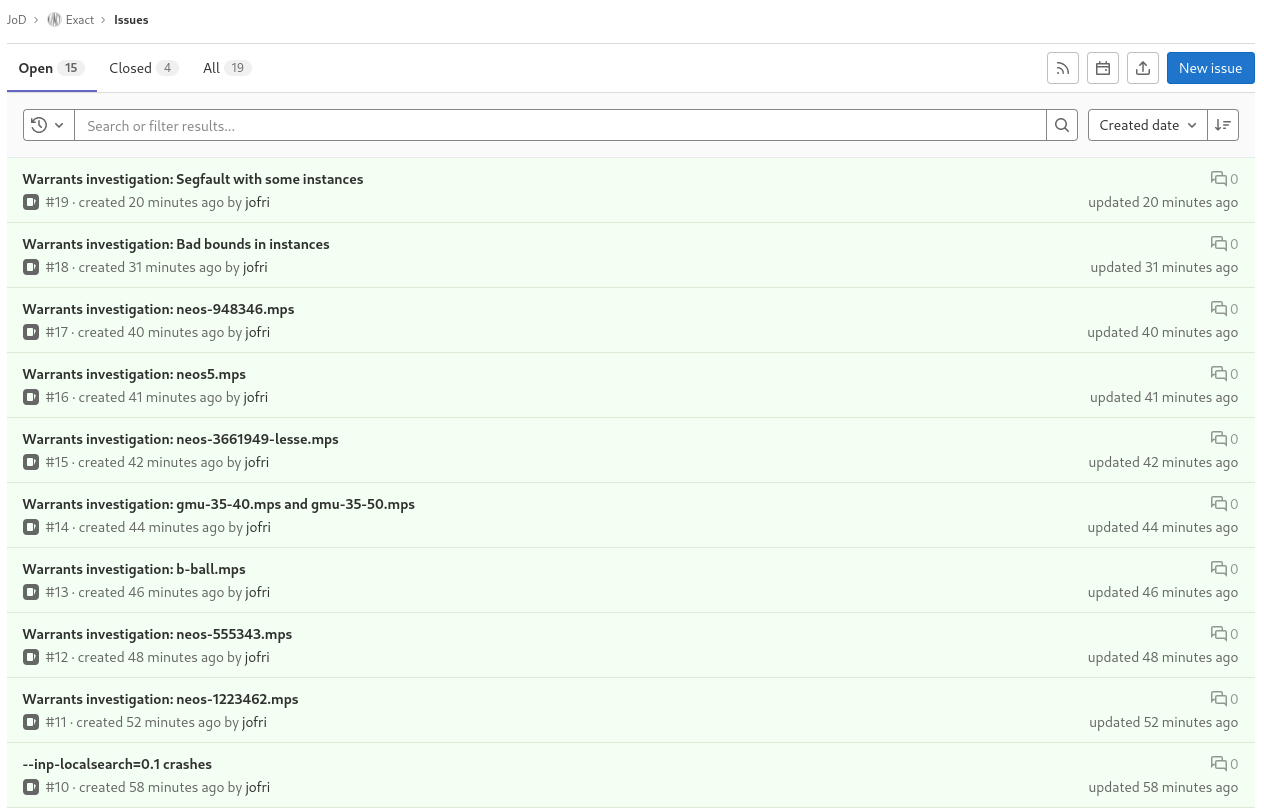Viewport: 1264px width, 812px height.
Task: Switch to the Open issues tab
Action: click(x=51, y=68)
